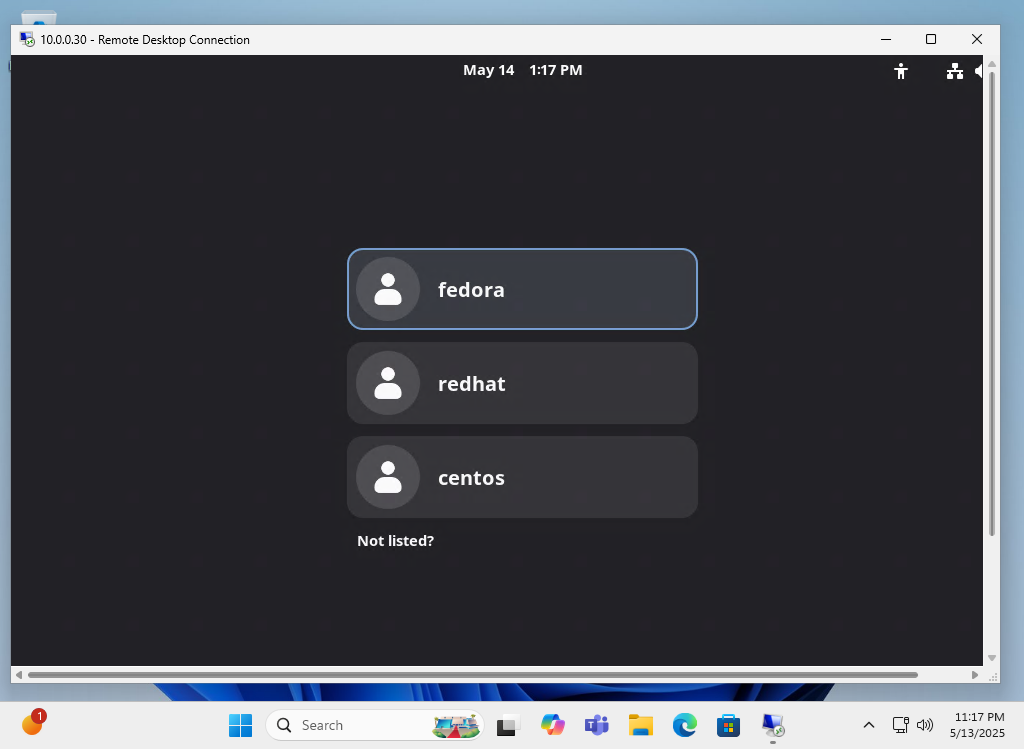Click the 'Not listed?' link
The width and height of the screenshot is (1024, 749).
click(x=395, y=541)
